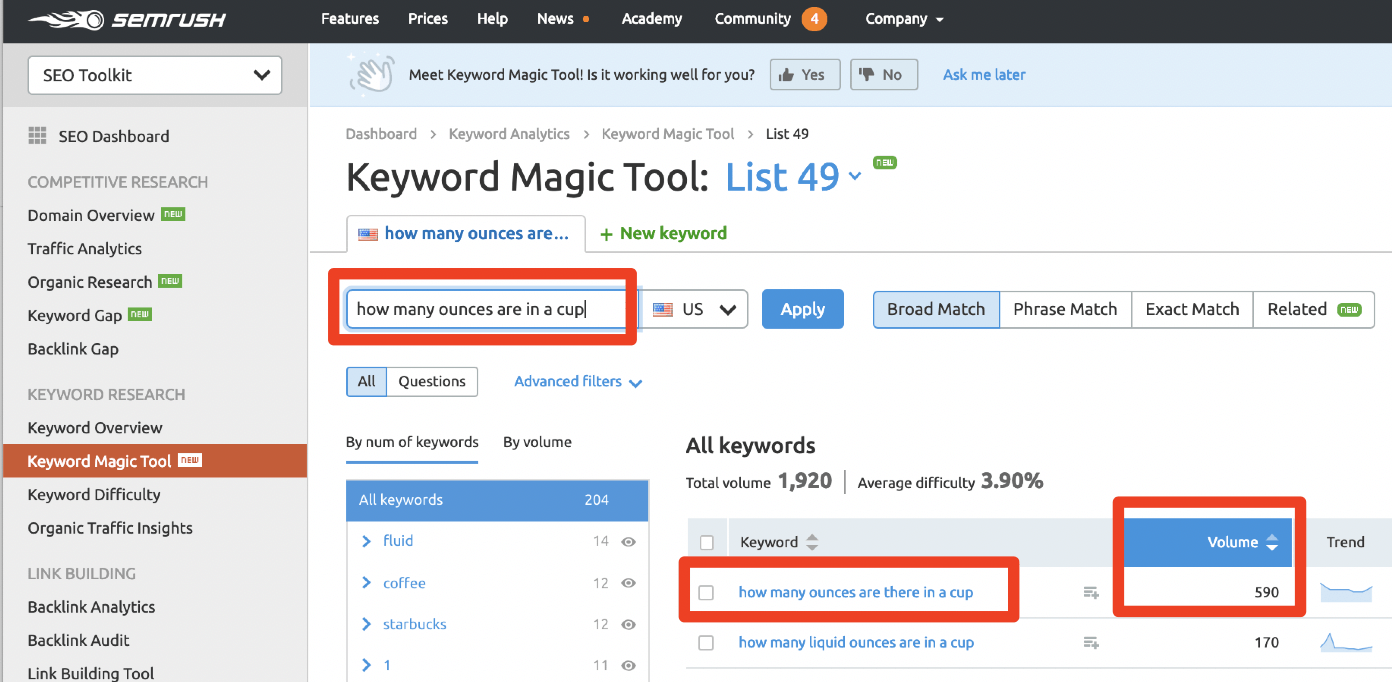Click the Community notification badge
The width and height of the screenshot is (1392, 682).
click(814, 19)
